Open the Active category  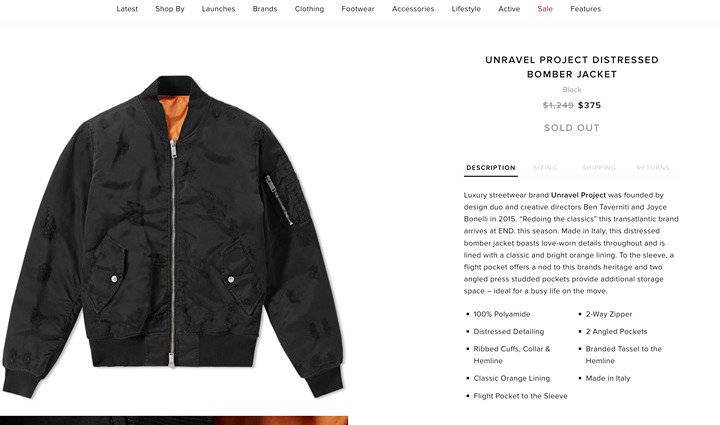coord(509,9)
